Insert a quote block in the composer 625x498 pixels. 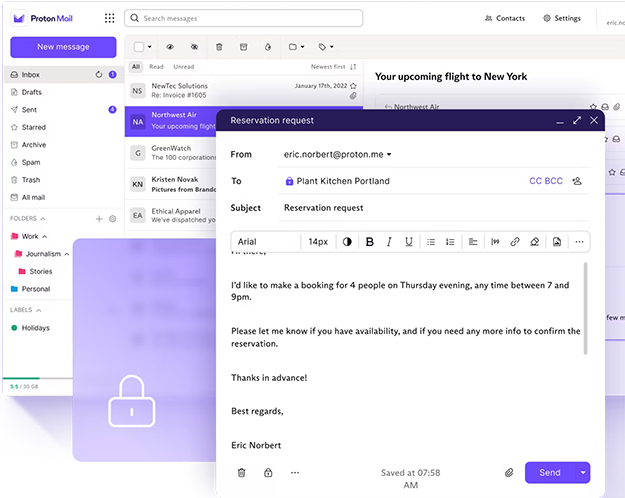[495, 242]
